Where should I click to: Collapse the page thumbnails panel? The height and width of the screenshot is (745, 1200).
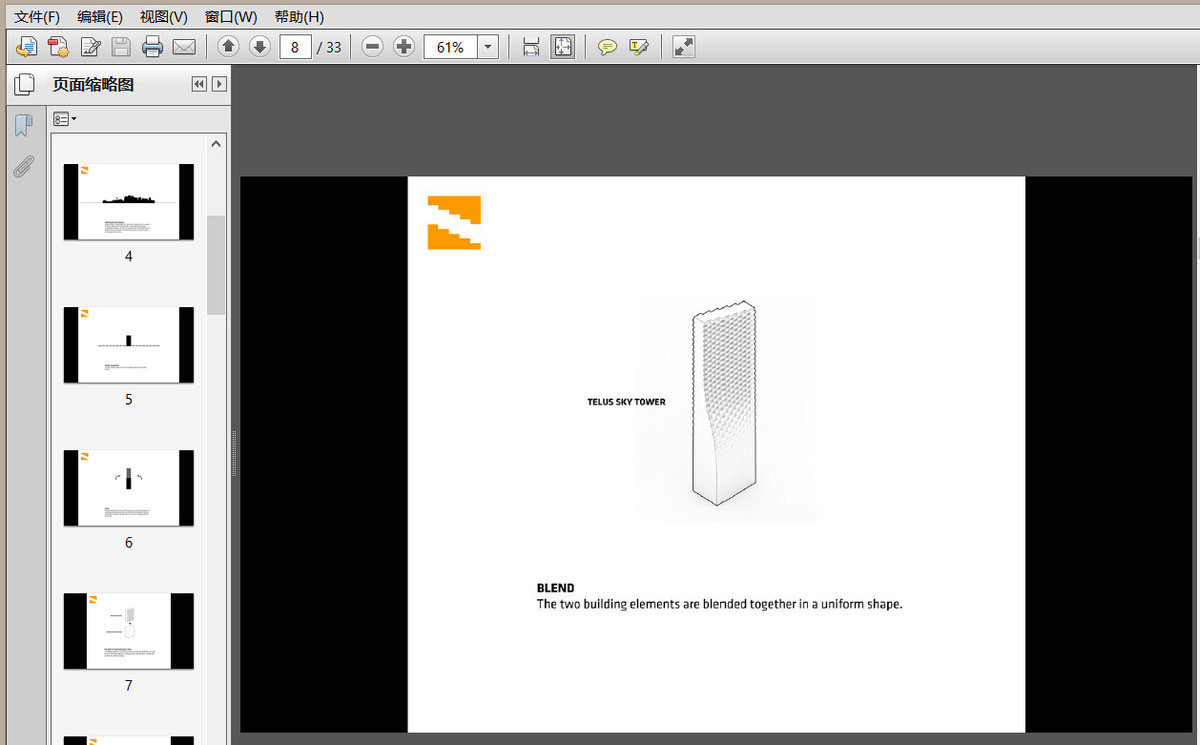point(199,85)
